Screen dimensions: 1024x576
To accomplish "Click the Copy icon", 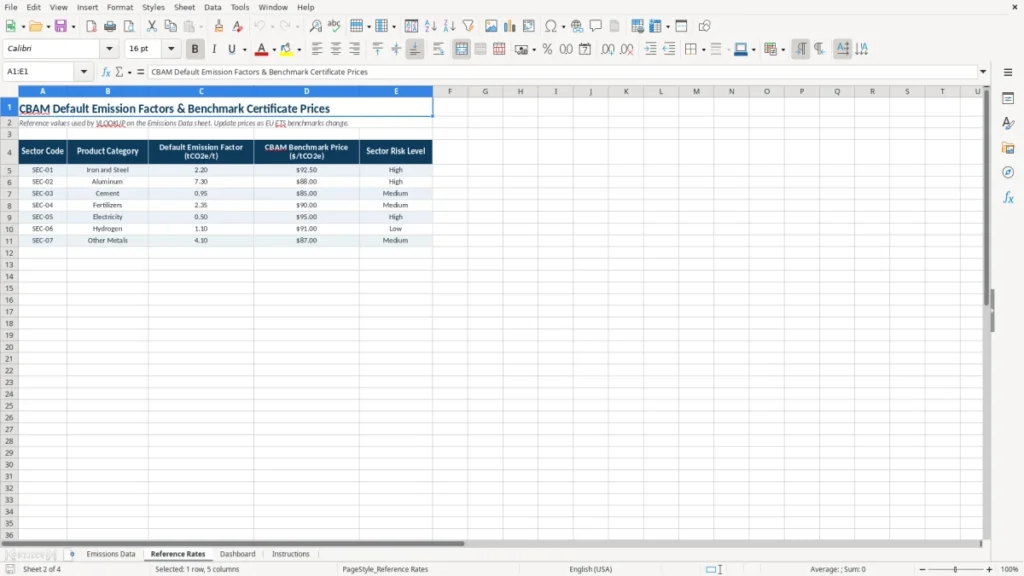I will coord(170,26).
